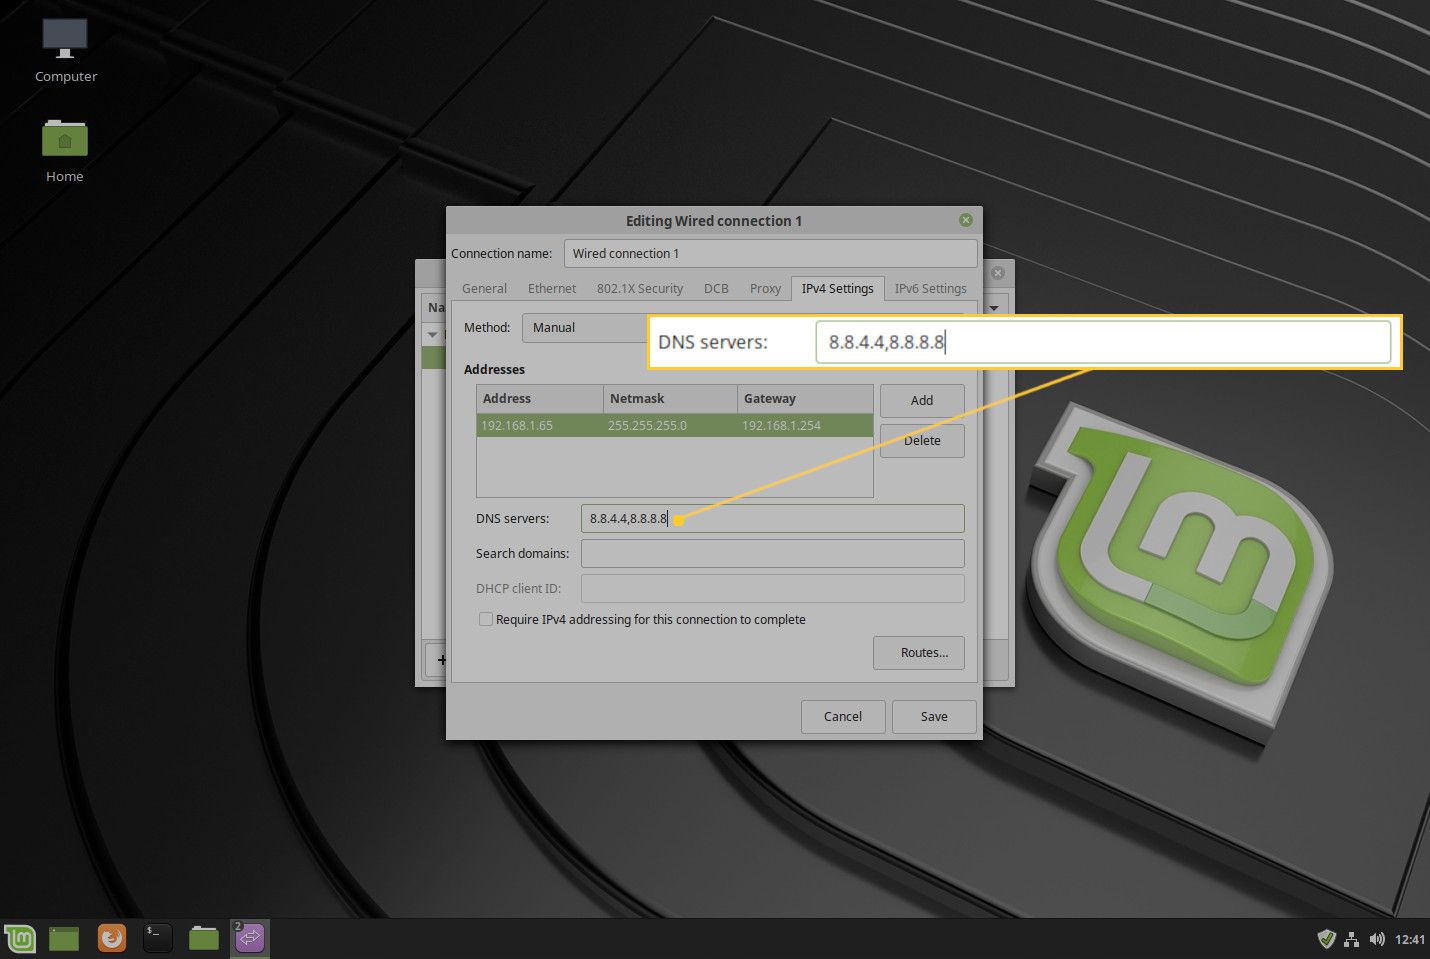Click the column header arrow in background window
The width and height of the screenshot is (1430, 959).
(994, 308)
